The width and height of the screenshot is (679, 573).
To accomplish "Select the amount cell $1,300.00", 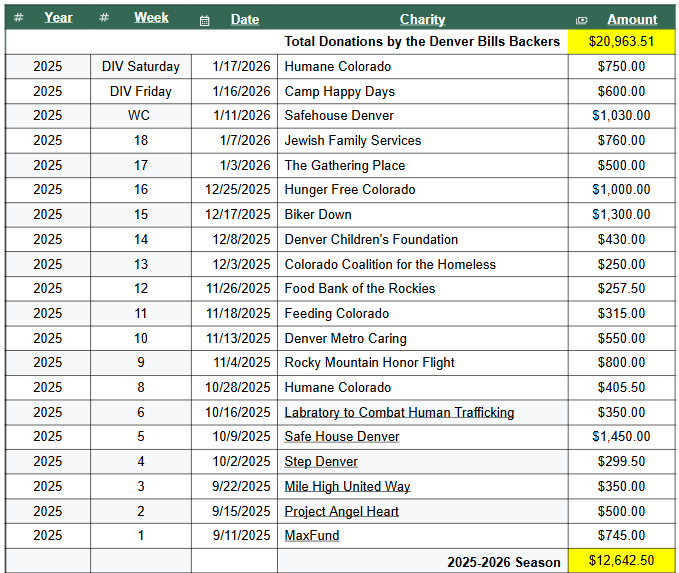I will pos(621,215).
